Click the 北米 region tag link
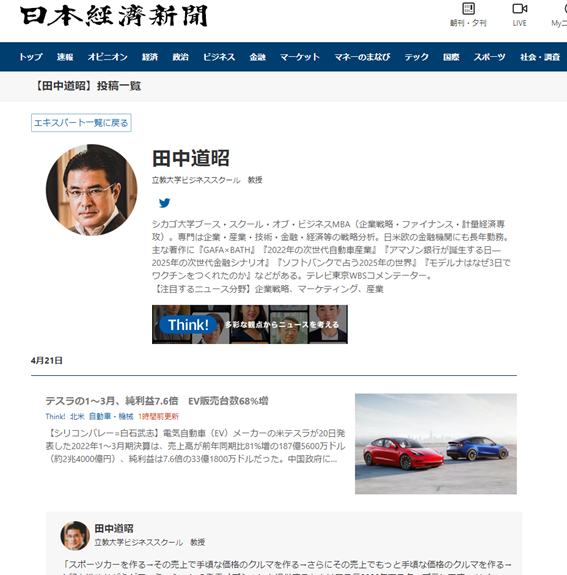Viewport: 567px width, 575px height. 77,416
